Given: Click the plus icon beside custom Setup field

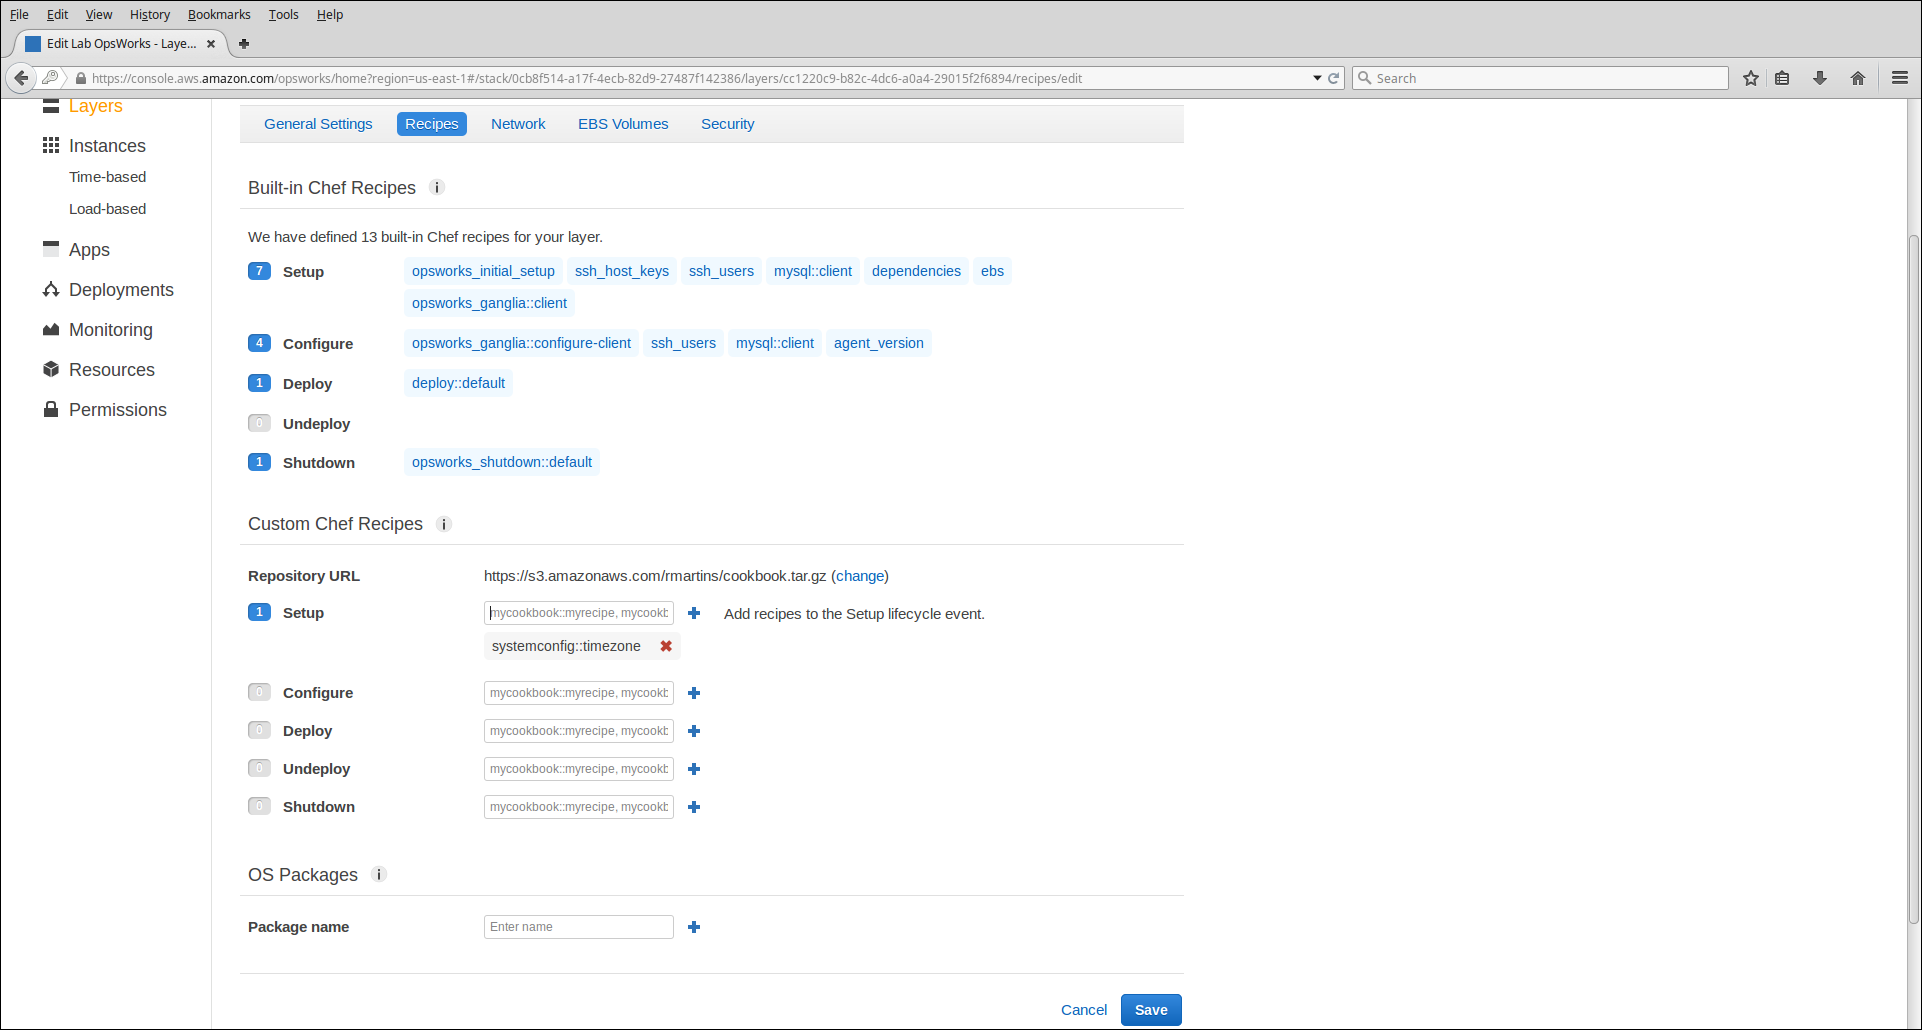Looking at the screenshot, I should tap(694, 613).
